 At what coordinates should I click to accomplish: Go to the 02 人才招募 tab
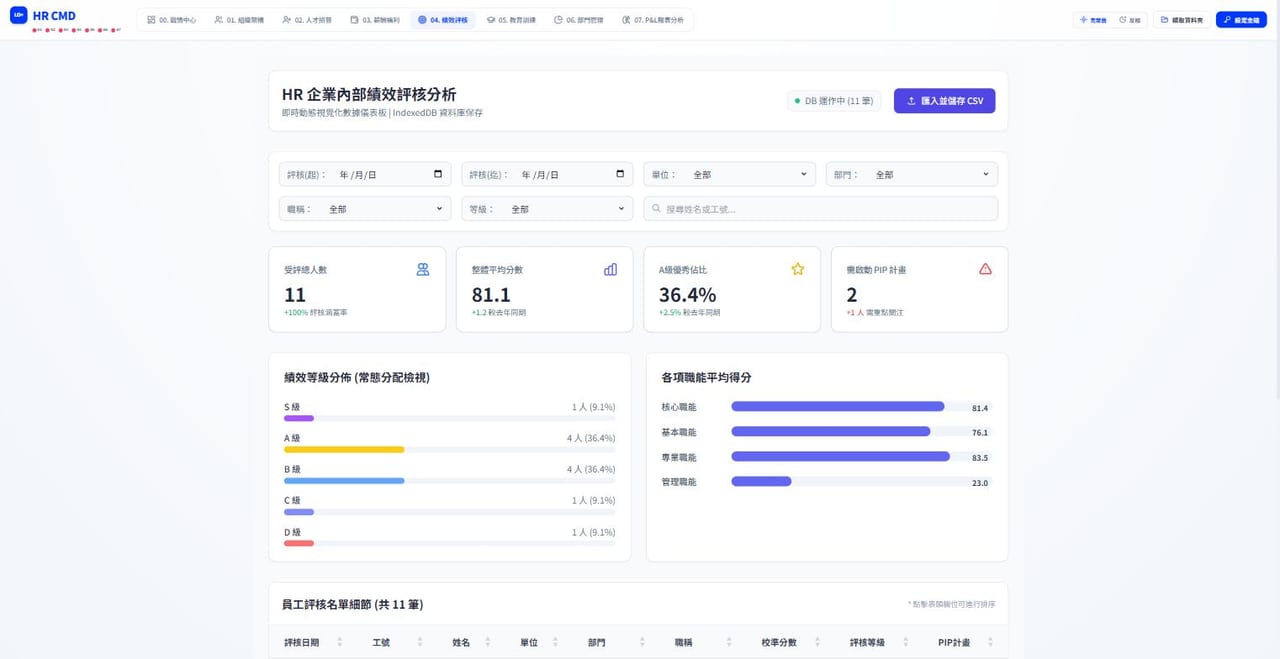pos(307,20)
